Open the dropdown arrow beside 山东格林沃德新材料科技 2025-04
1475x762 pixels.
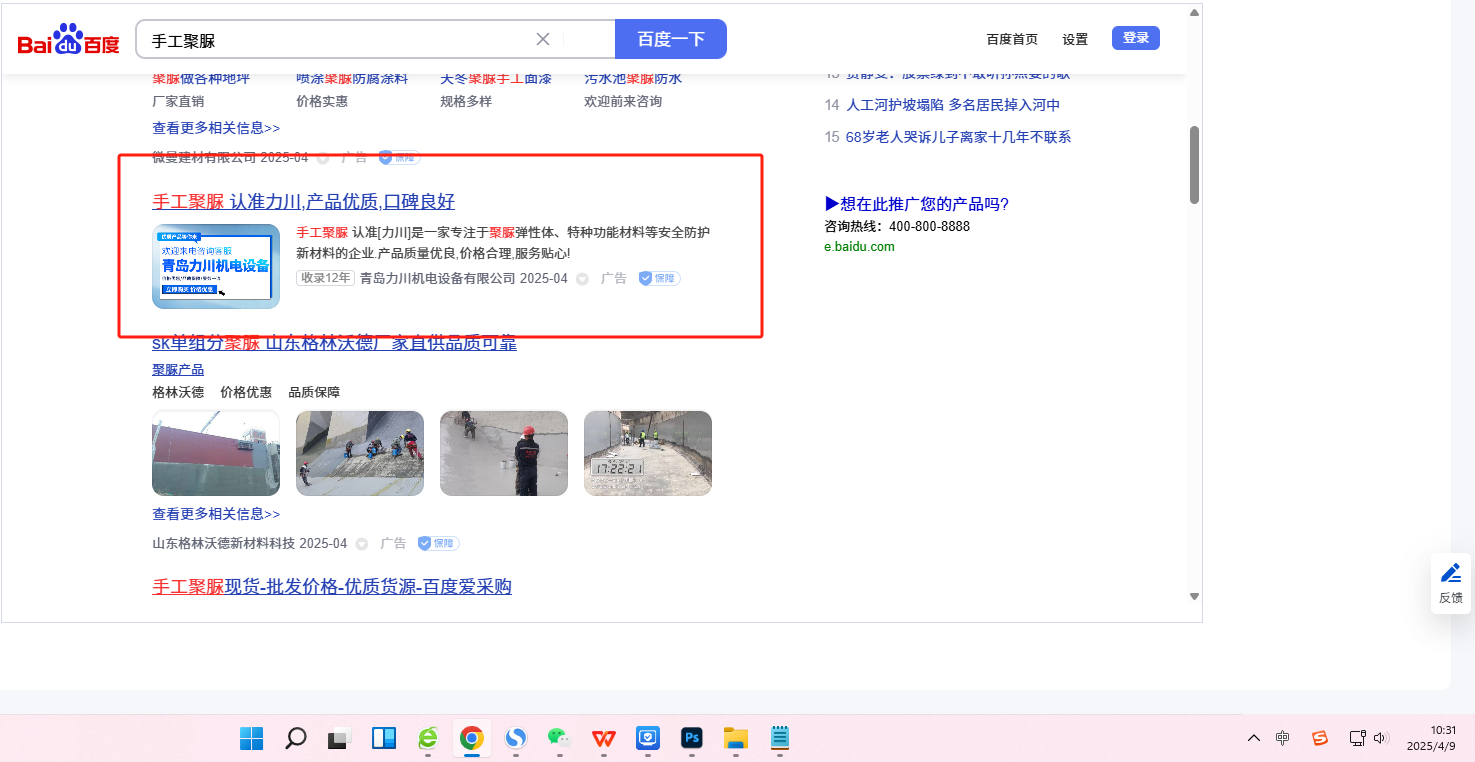(x=362, y=544)
